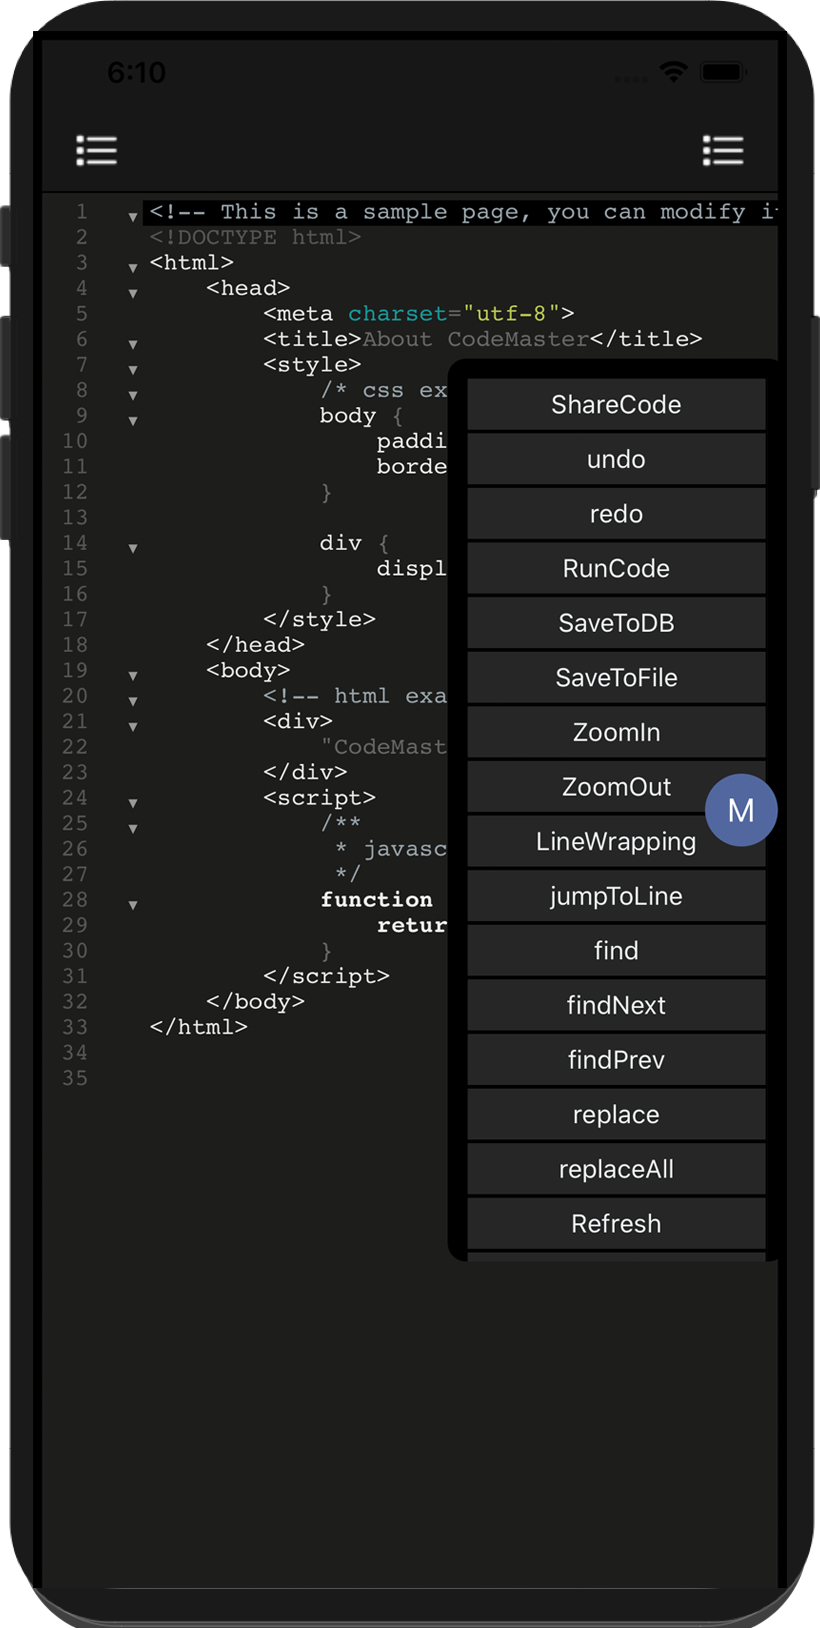
Task: Open the right list menu icon
Action: pos(723,151)
